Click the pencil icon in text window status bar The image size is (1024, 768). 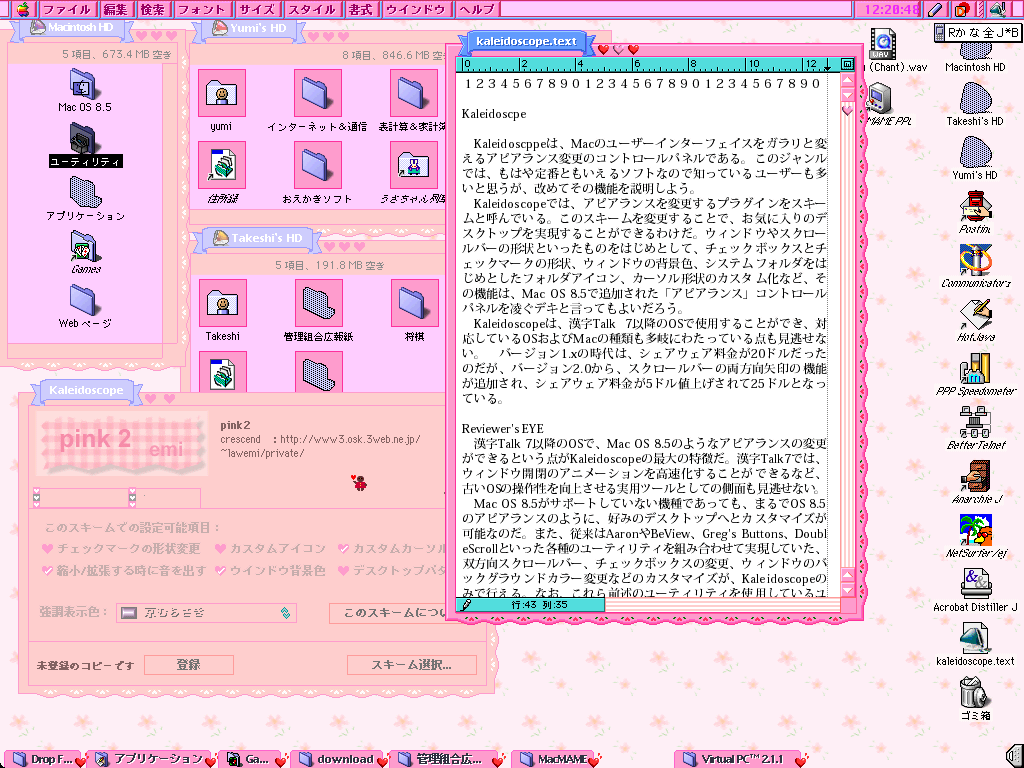[466, 604]
